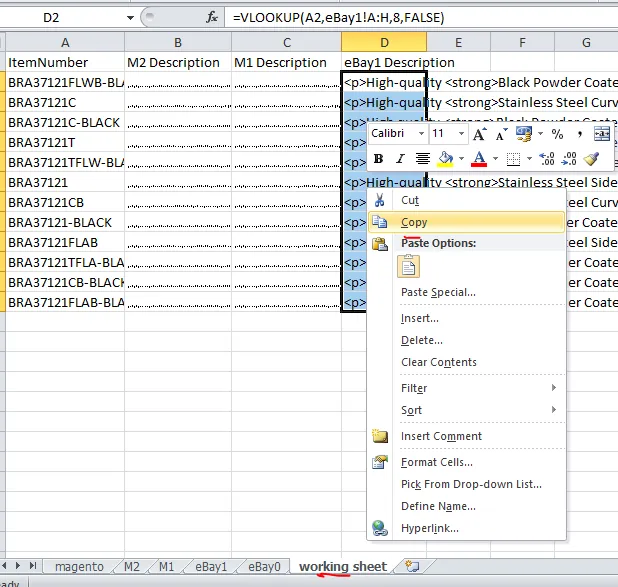Select Define Name... entry

(x=466, y=507)
